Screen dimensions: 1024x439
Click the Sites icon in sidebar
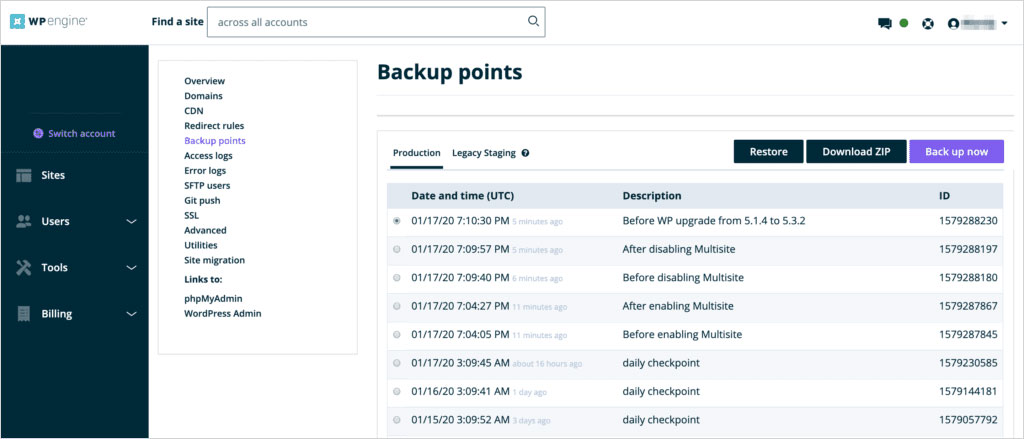pos(24,175)
